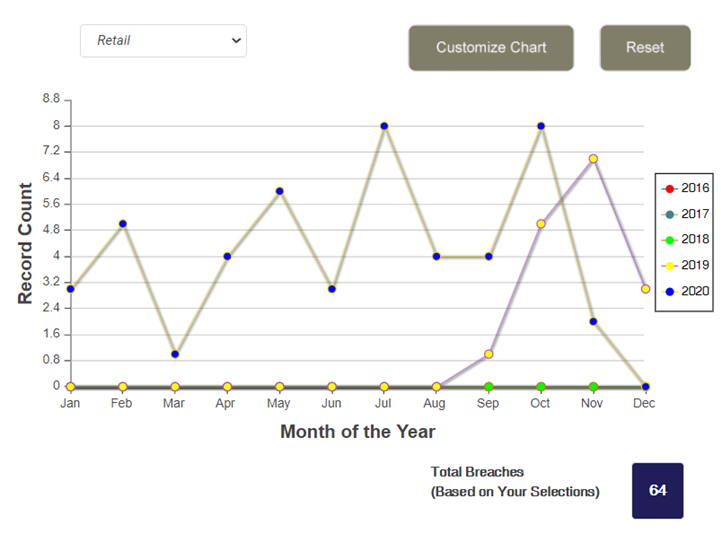Select the 2020 January data point at 3
This screenshot has height=548, width=721.
coord(70,289)
